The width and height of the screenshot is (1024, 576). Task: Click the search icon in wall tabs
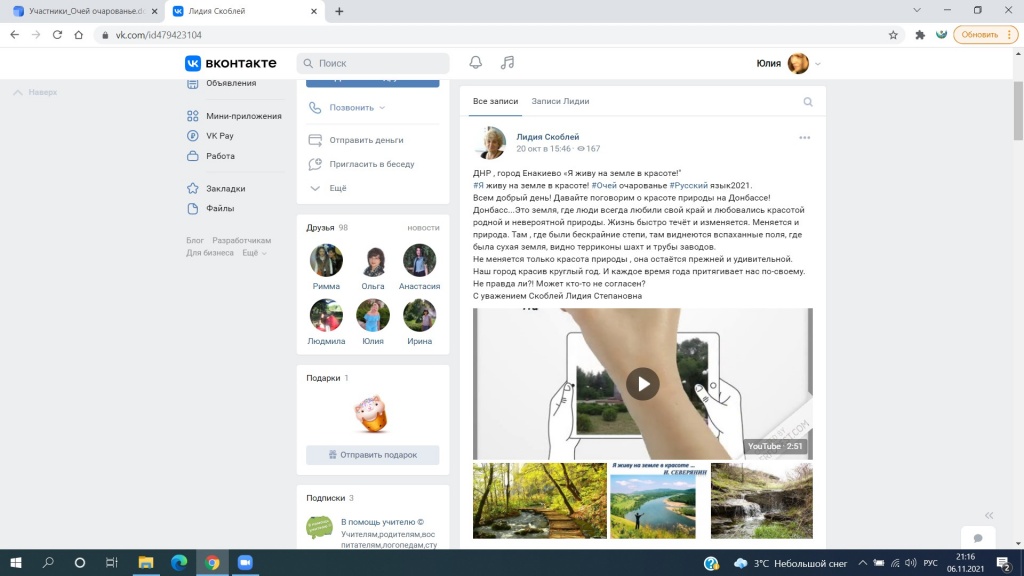point(808,102)
